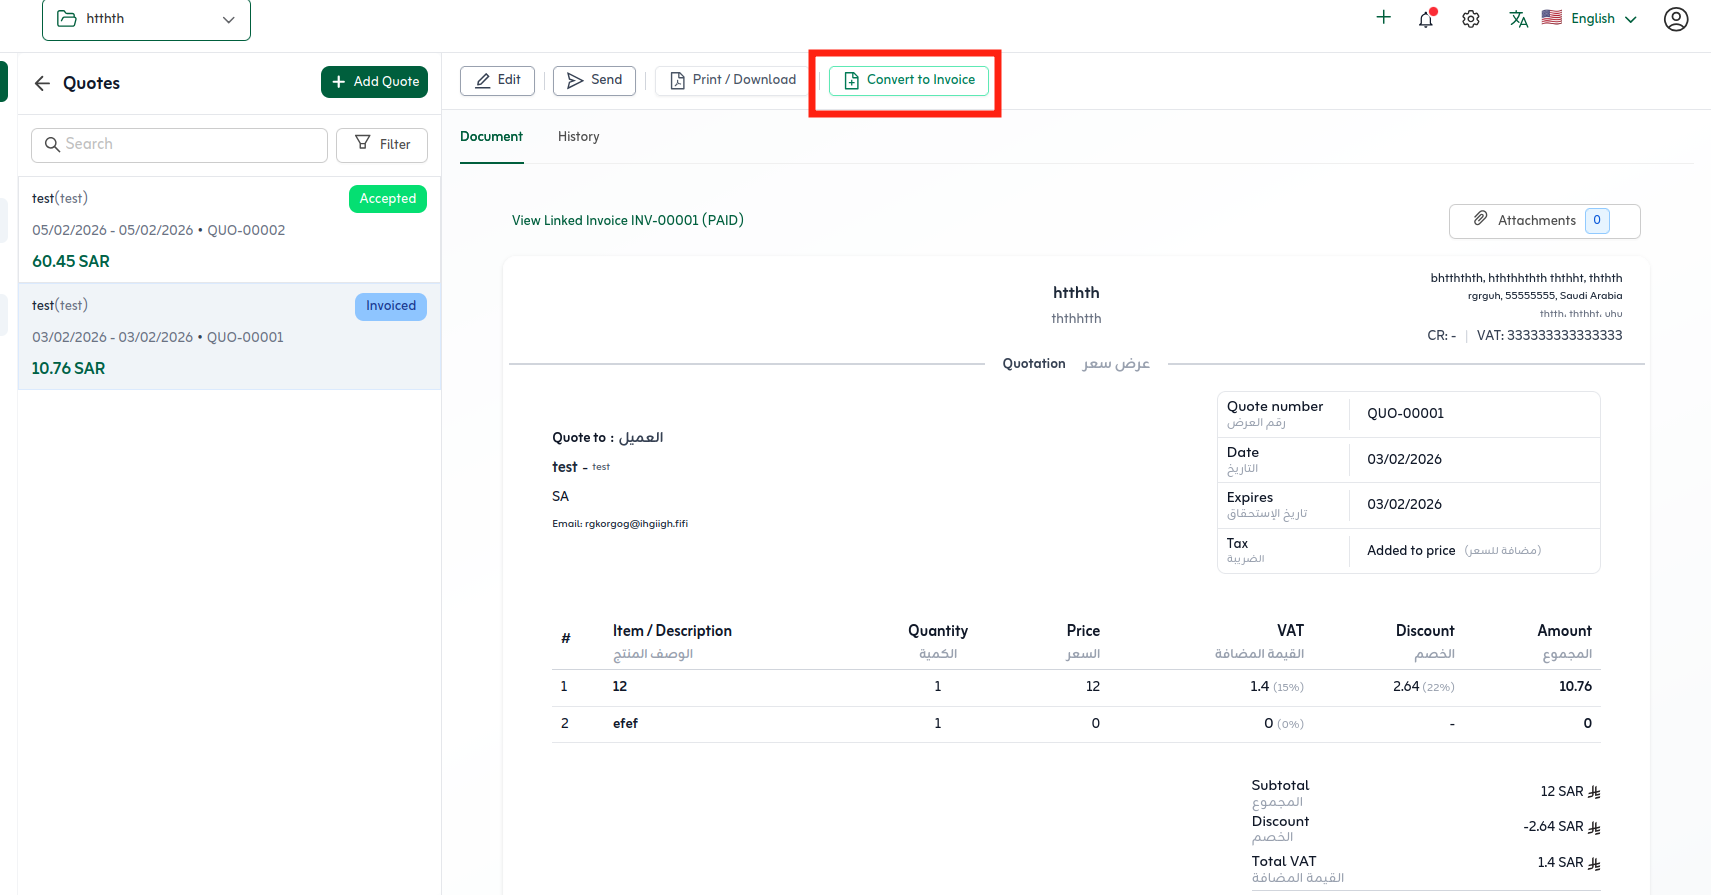Open View Linked Invoice INV-00001 link

(628, 220)
